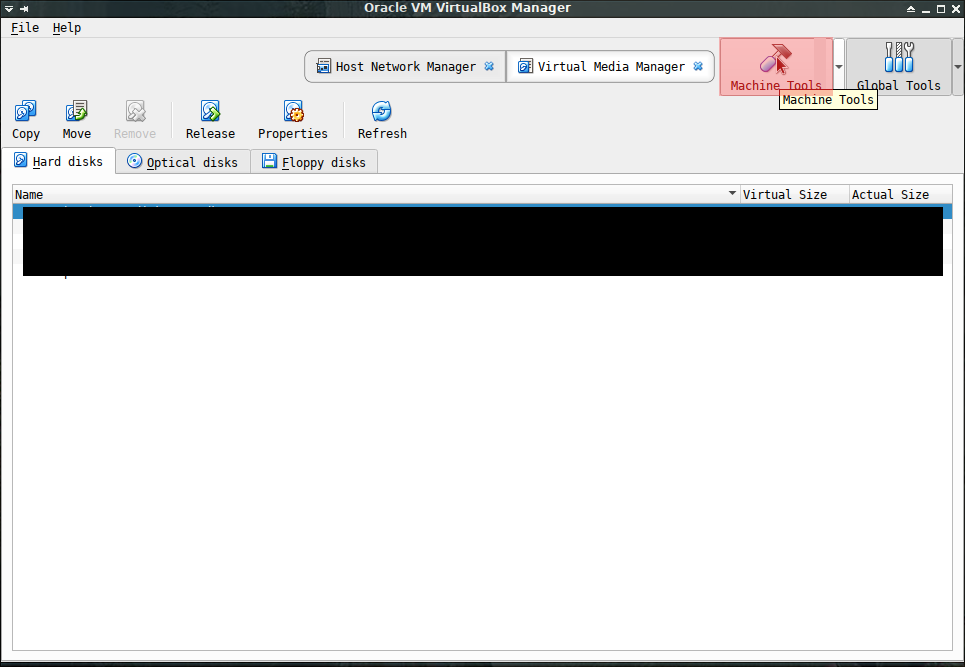This screenshot has height=667, width=965.
Task: Click the pin icon in the title bar
Action: point(24,9)
